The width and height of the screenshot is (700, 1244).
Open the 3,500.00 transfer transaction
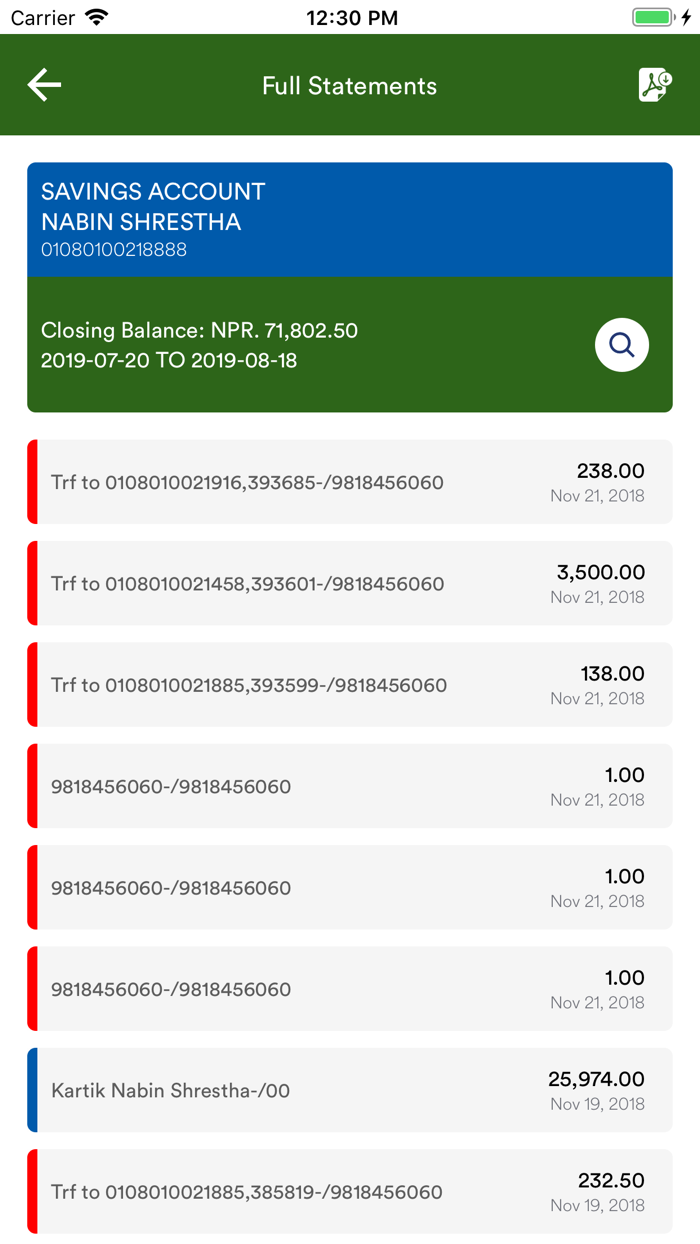pyautogui.click(x=349, y=583)
